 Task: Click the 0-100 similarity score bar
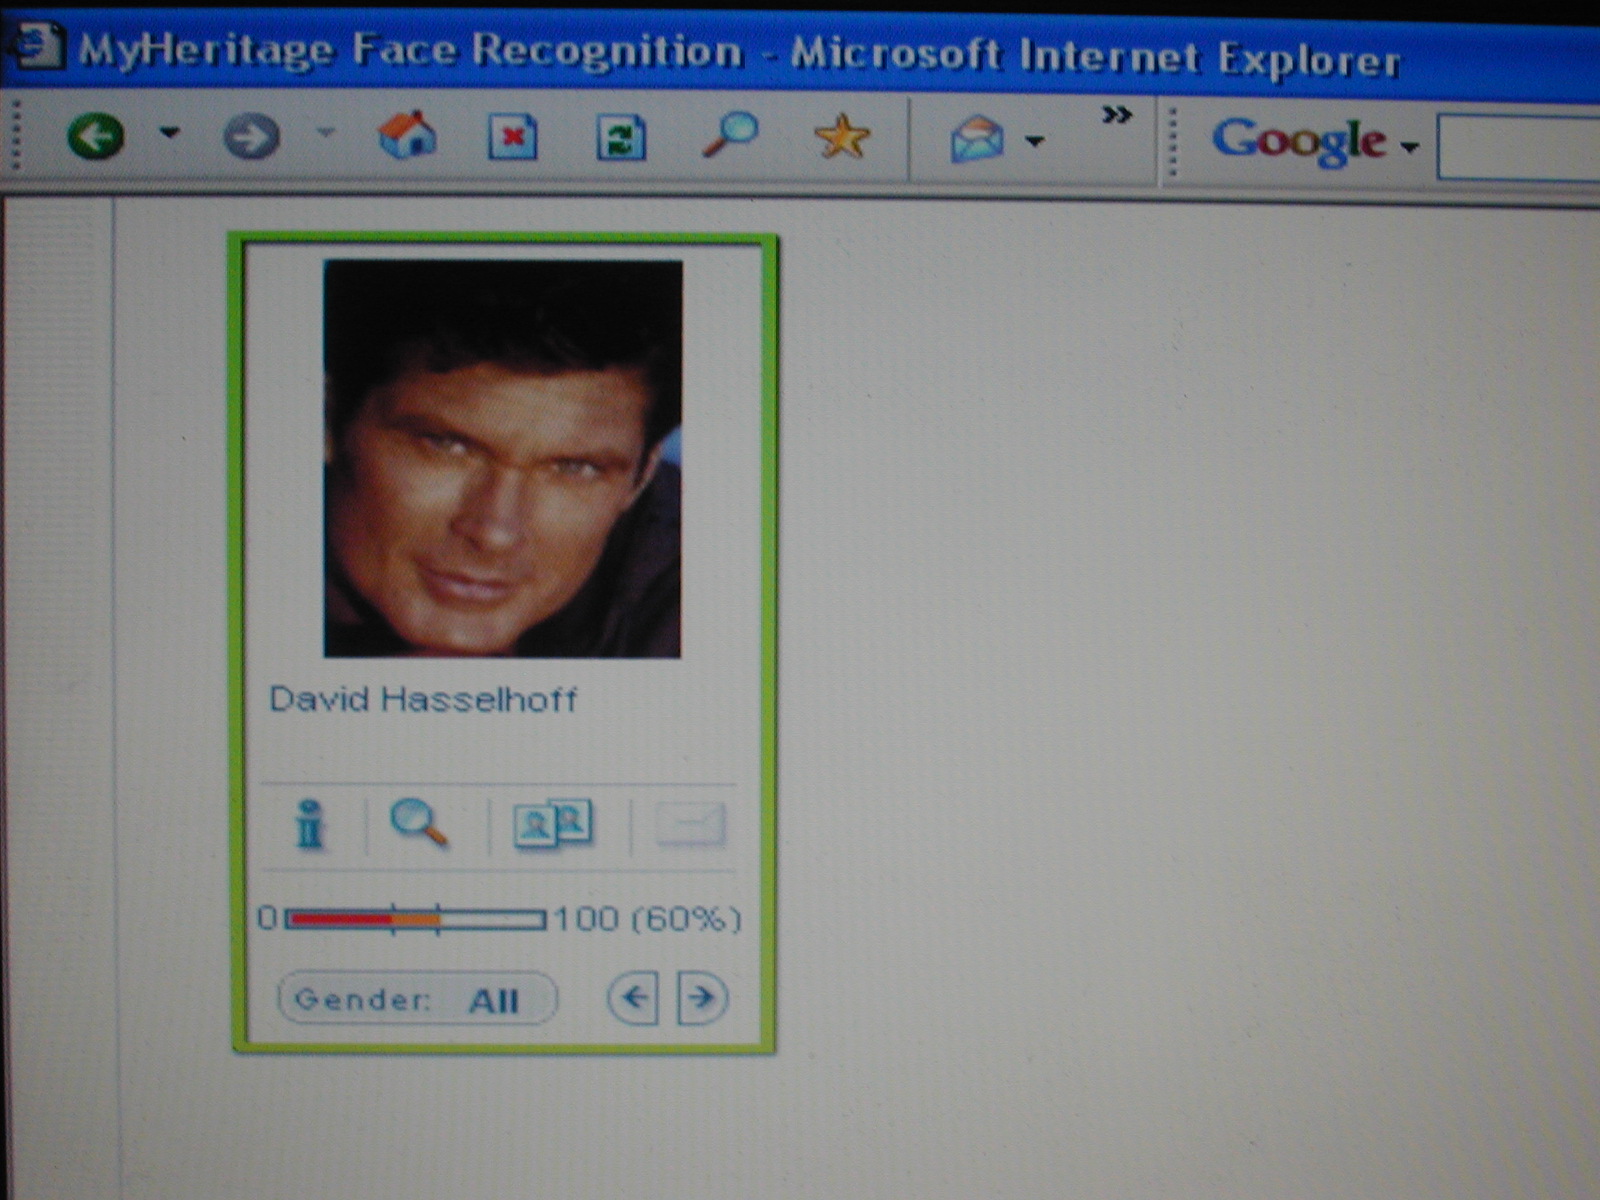click(x=415, y=919)
